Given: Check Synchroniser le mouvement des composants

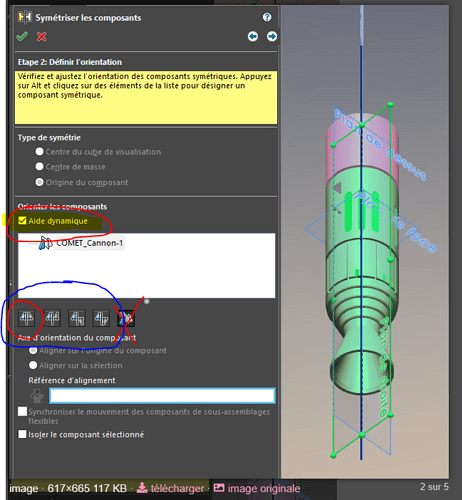Looking at the screenshot, I should [22, 412].
